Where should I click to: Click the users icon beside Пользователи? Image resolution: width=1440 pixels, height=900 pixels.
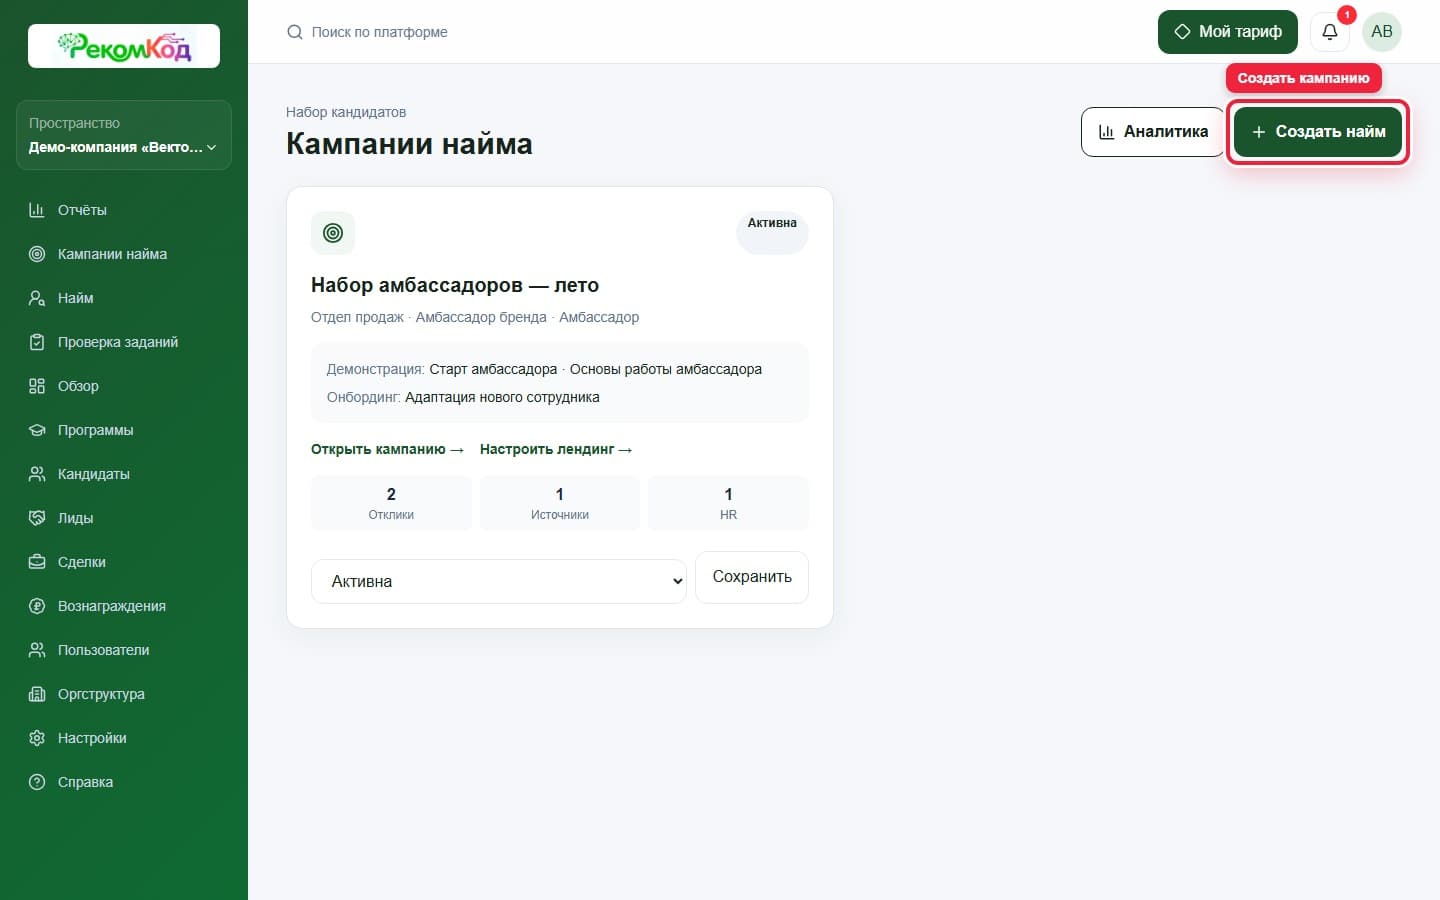(37, 650)
